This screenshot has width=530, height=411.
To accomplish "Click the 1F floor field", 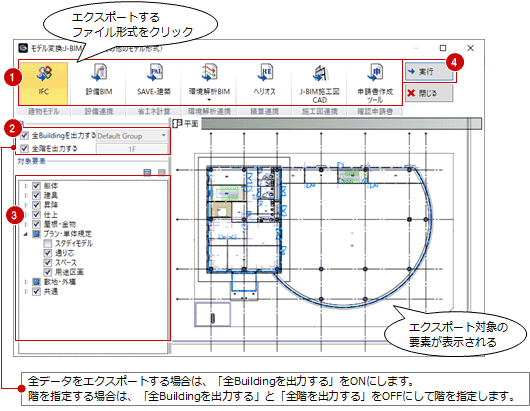I will 132,149.
